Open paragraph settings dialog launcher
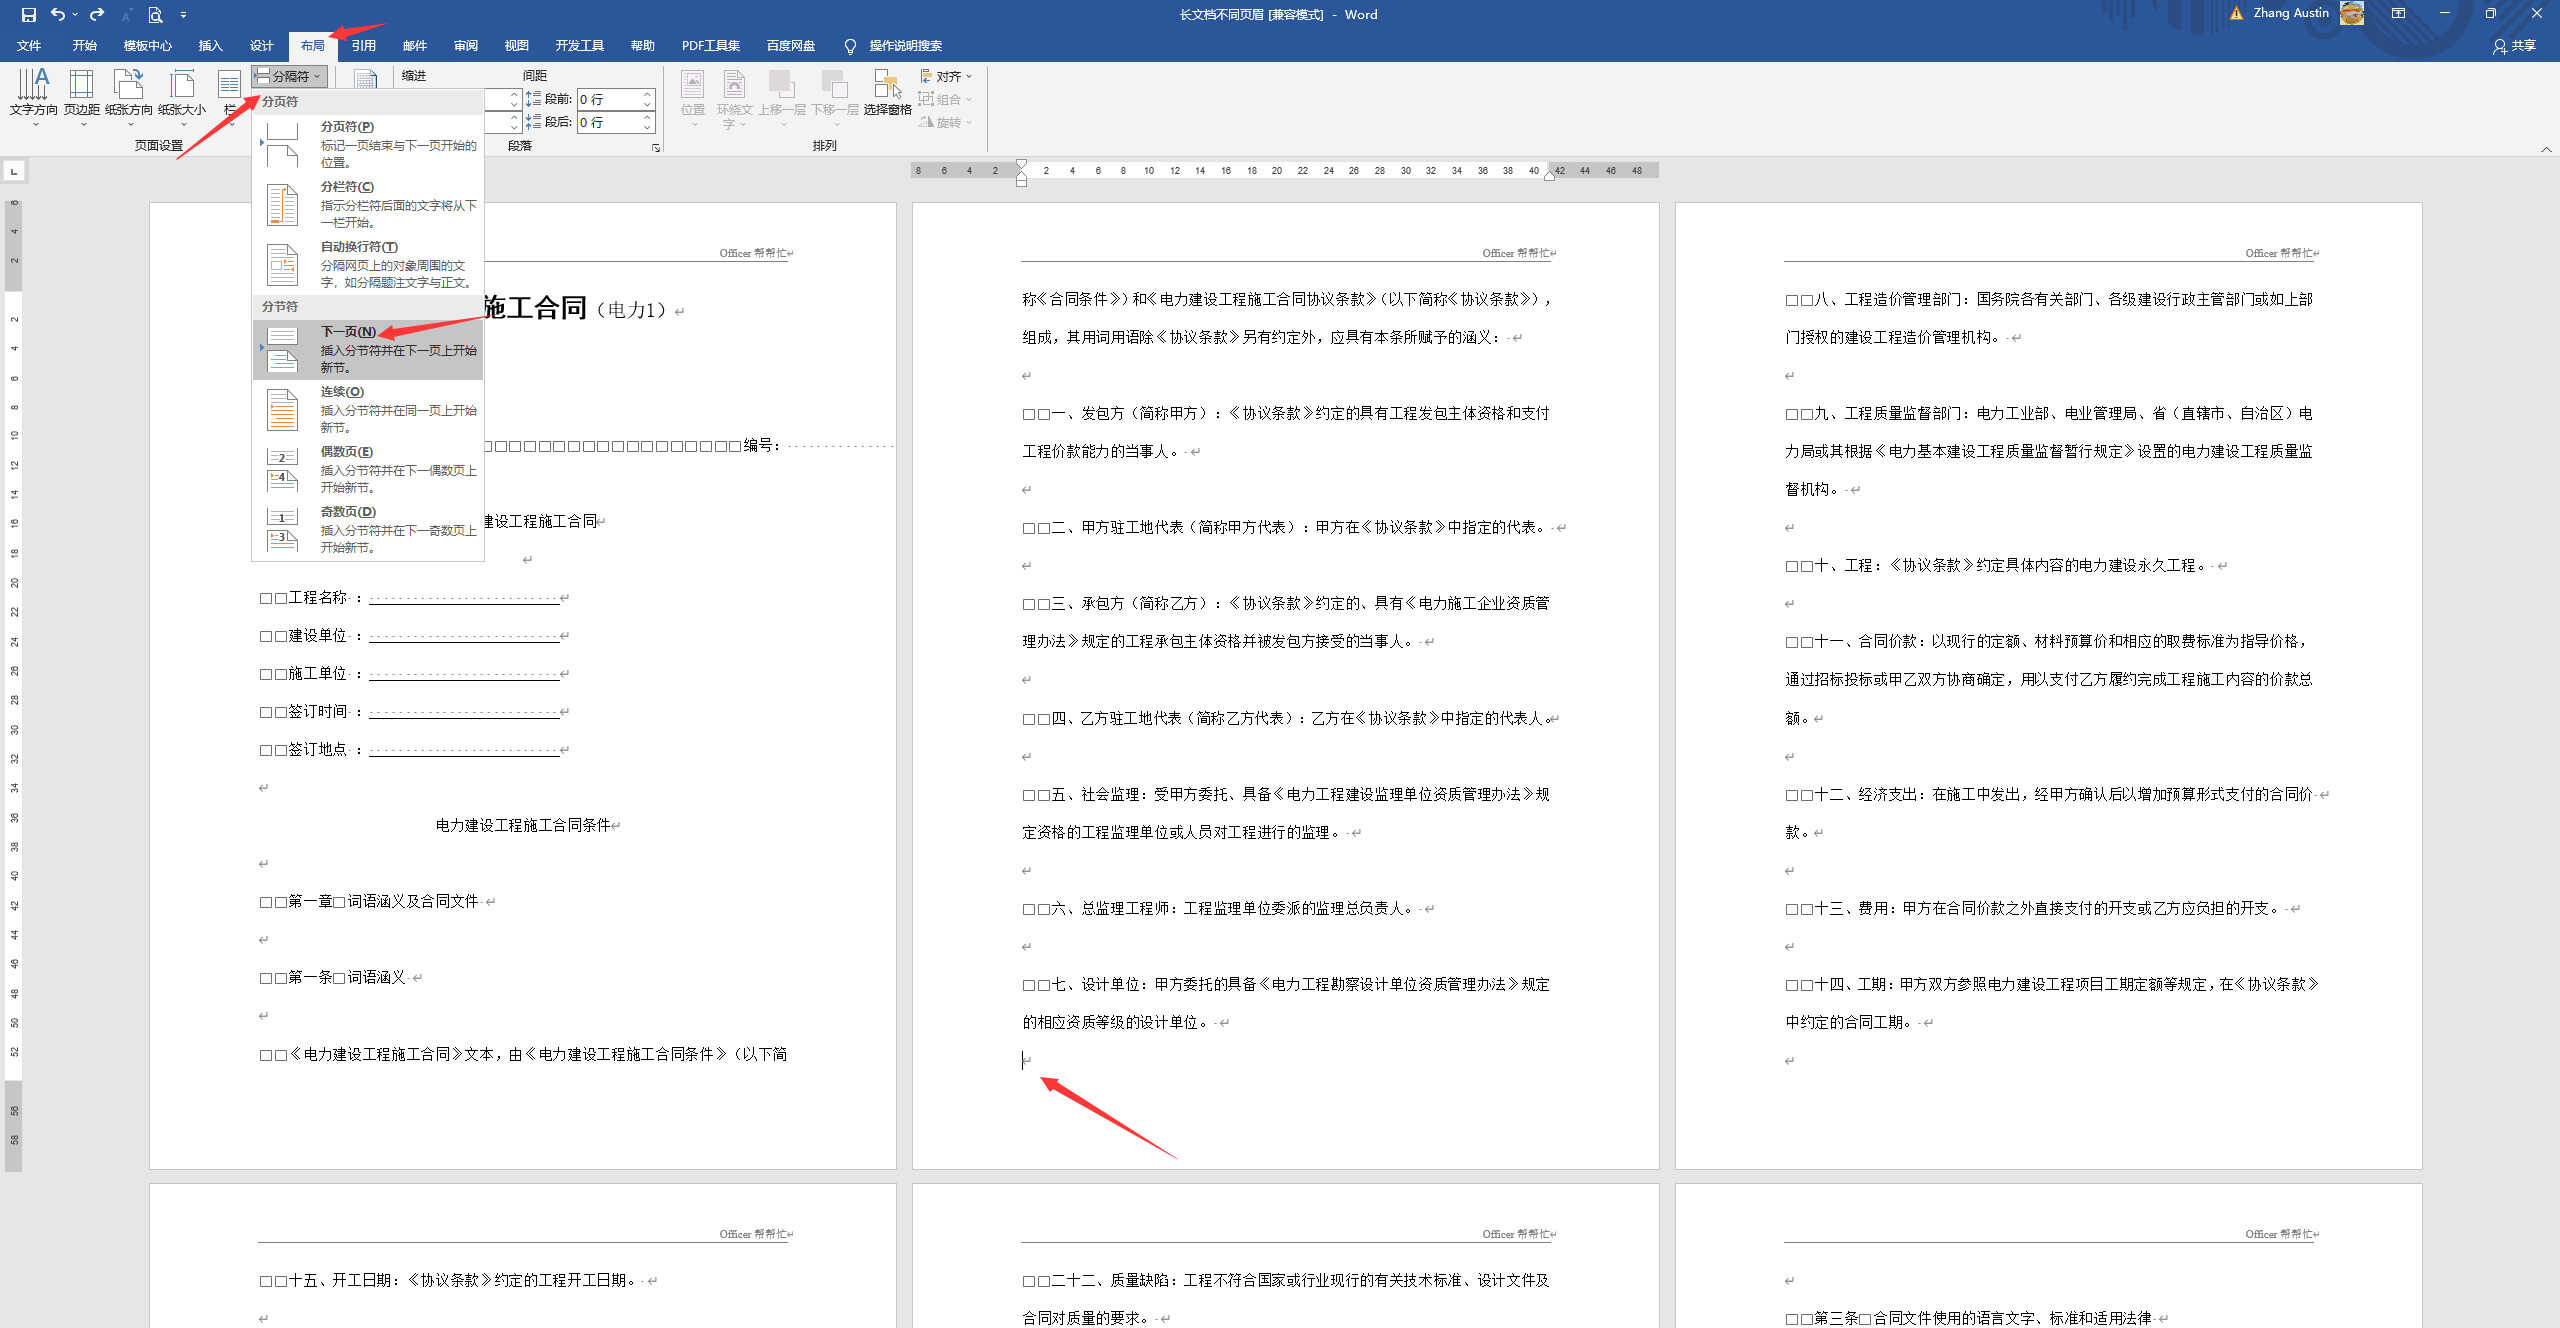This screenshot has width=2560, height=1328. [656, 147]
